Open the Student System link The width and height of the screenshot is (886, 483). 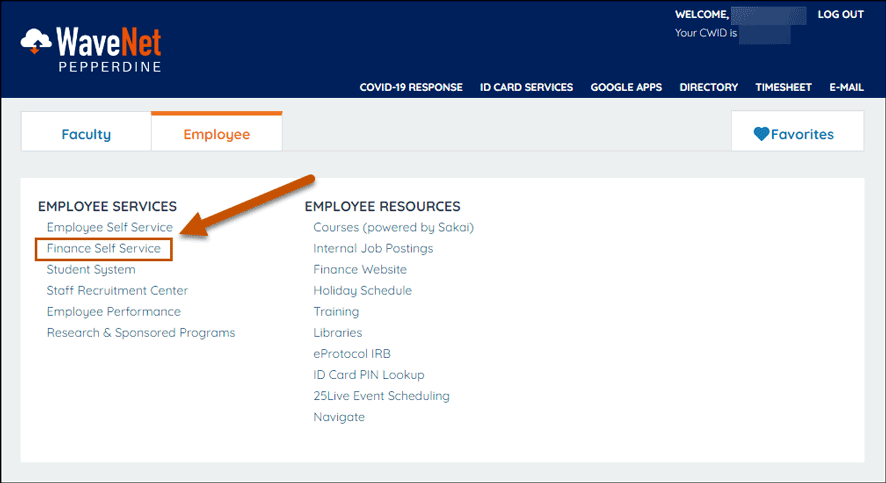pyautogui.click(x=91, y=270)
